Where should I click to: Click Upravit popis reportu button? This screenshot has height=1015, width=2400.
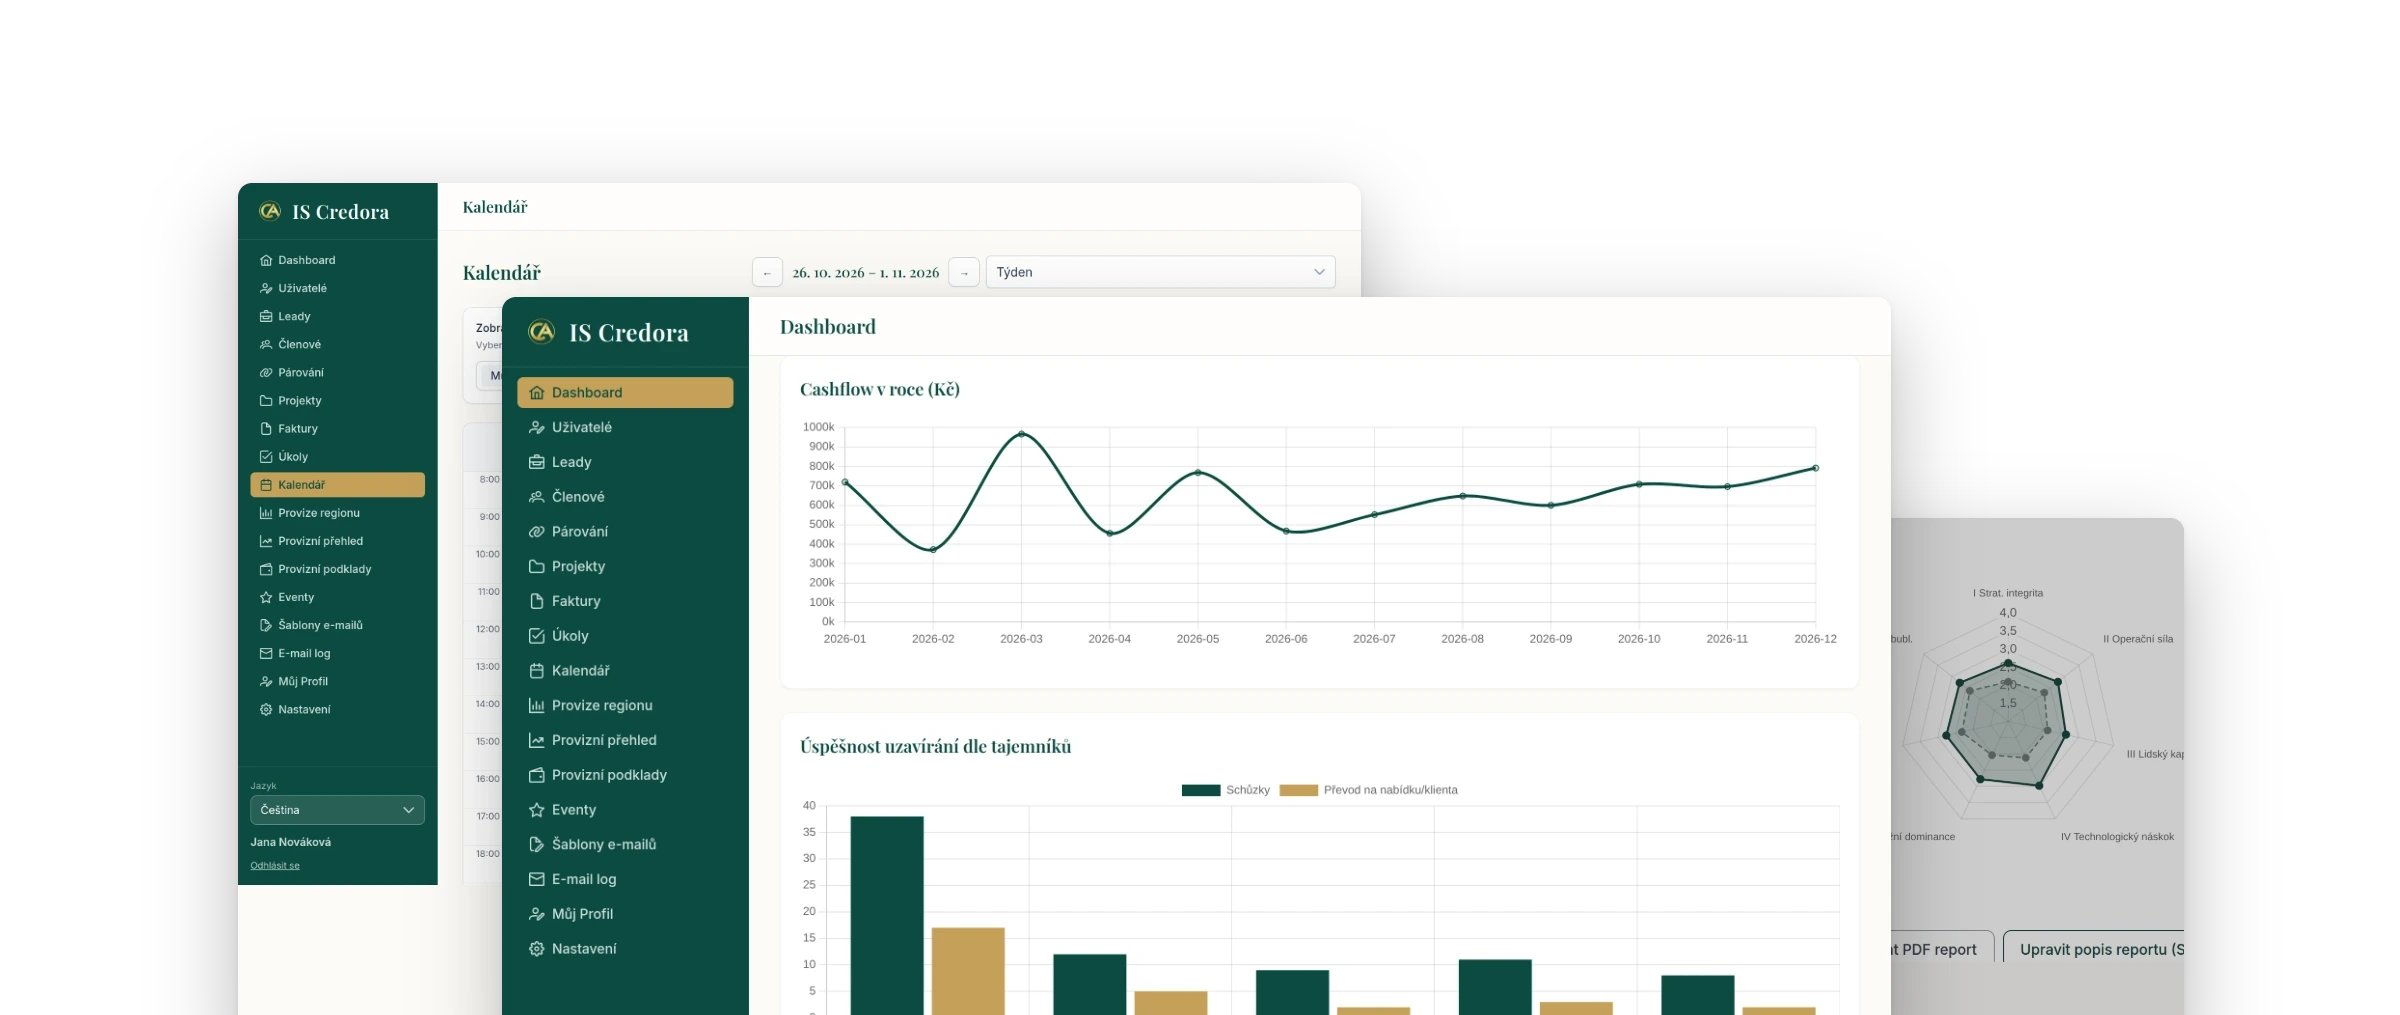(2094, 948)
